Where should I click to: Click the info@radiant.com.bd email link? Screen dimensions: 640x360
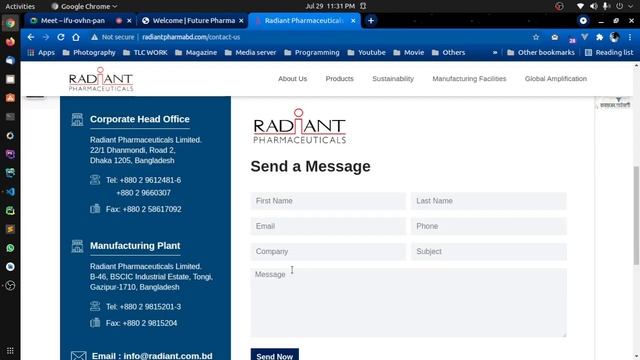[x=168, y=356]
